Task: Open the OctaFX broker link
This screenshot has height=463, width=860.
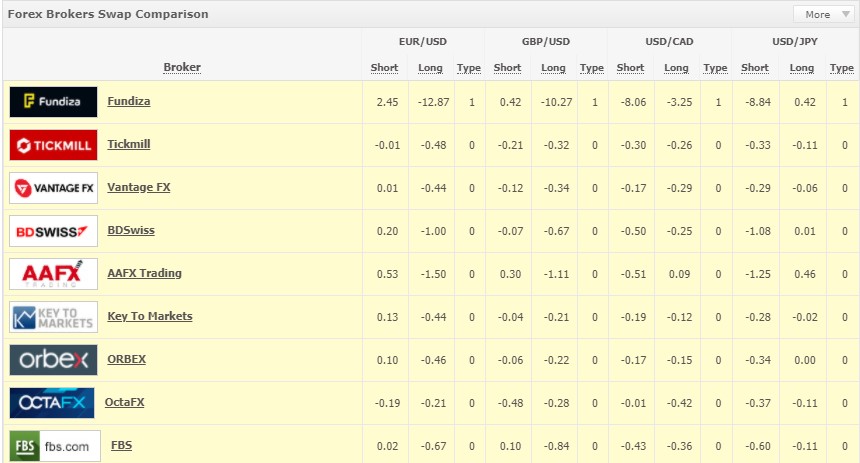Action: click(x=125, y=402)
